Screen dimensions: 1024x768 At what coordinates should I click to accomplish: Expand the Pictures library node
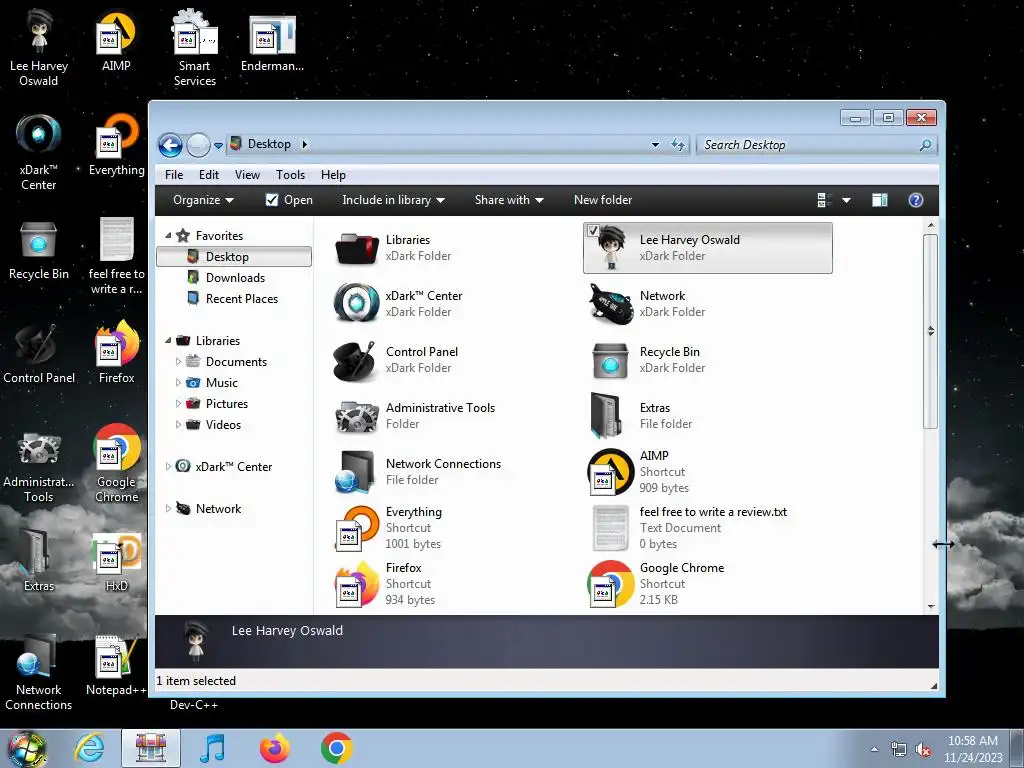(178, 403)
